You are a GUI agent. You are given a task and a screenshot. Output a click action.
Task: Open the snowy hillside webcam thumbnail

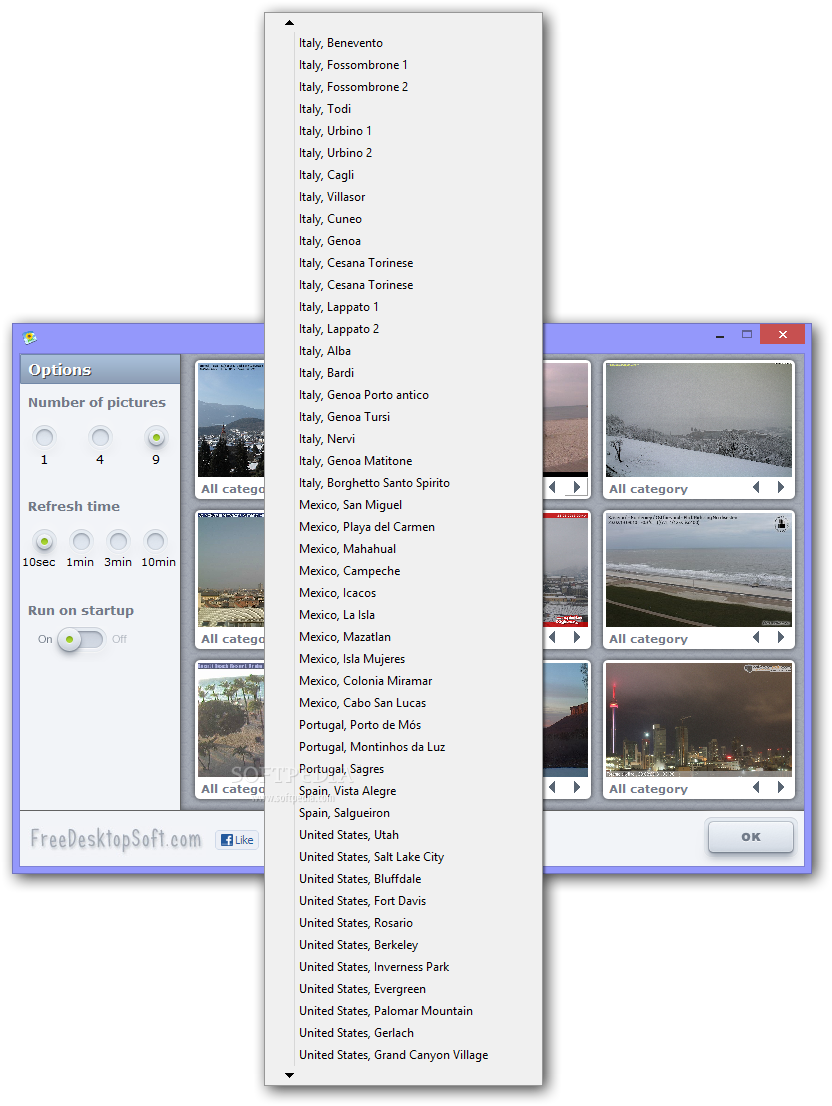click(699, 420)
